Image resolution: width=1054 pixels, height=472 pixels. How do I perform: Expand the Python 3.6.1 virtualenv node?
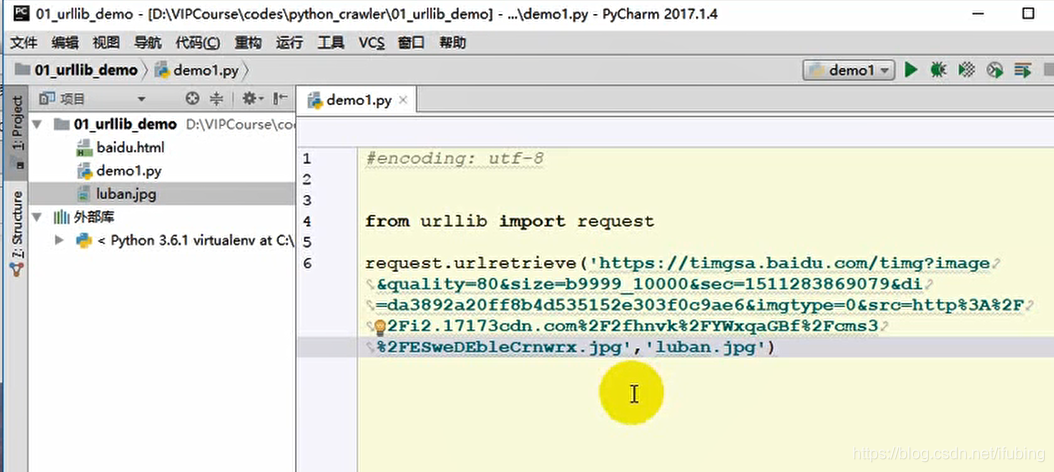(x=59, y=240)
